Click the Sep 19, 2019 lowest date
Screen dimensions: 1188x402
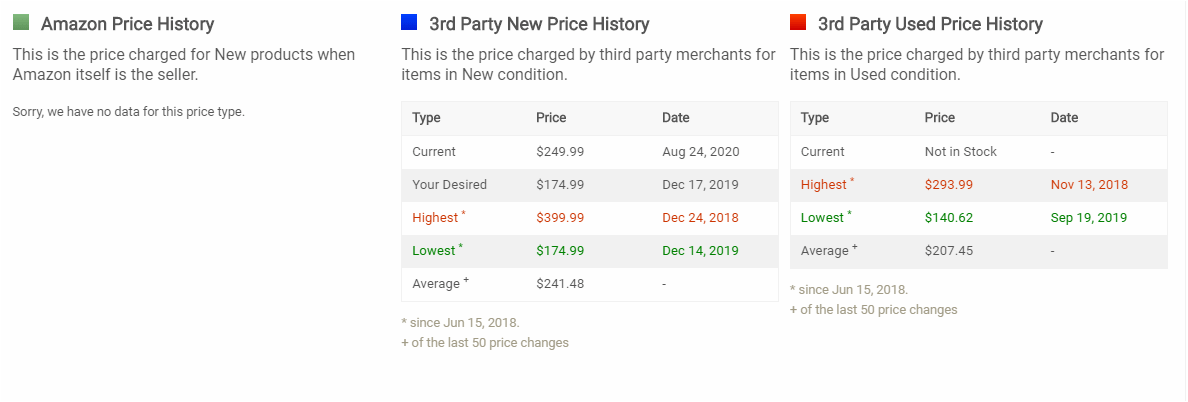point(1089,218)
